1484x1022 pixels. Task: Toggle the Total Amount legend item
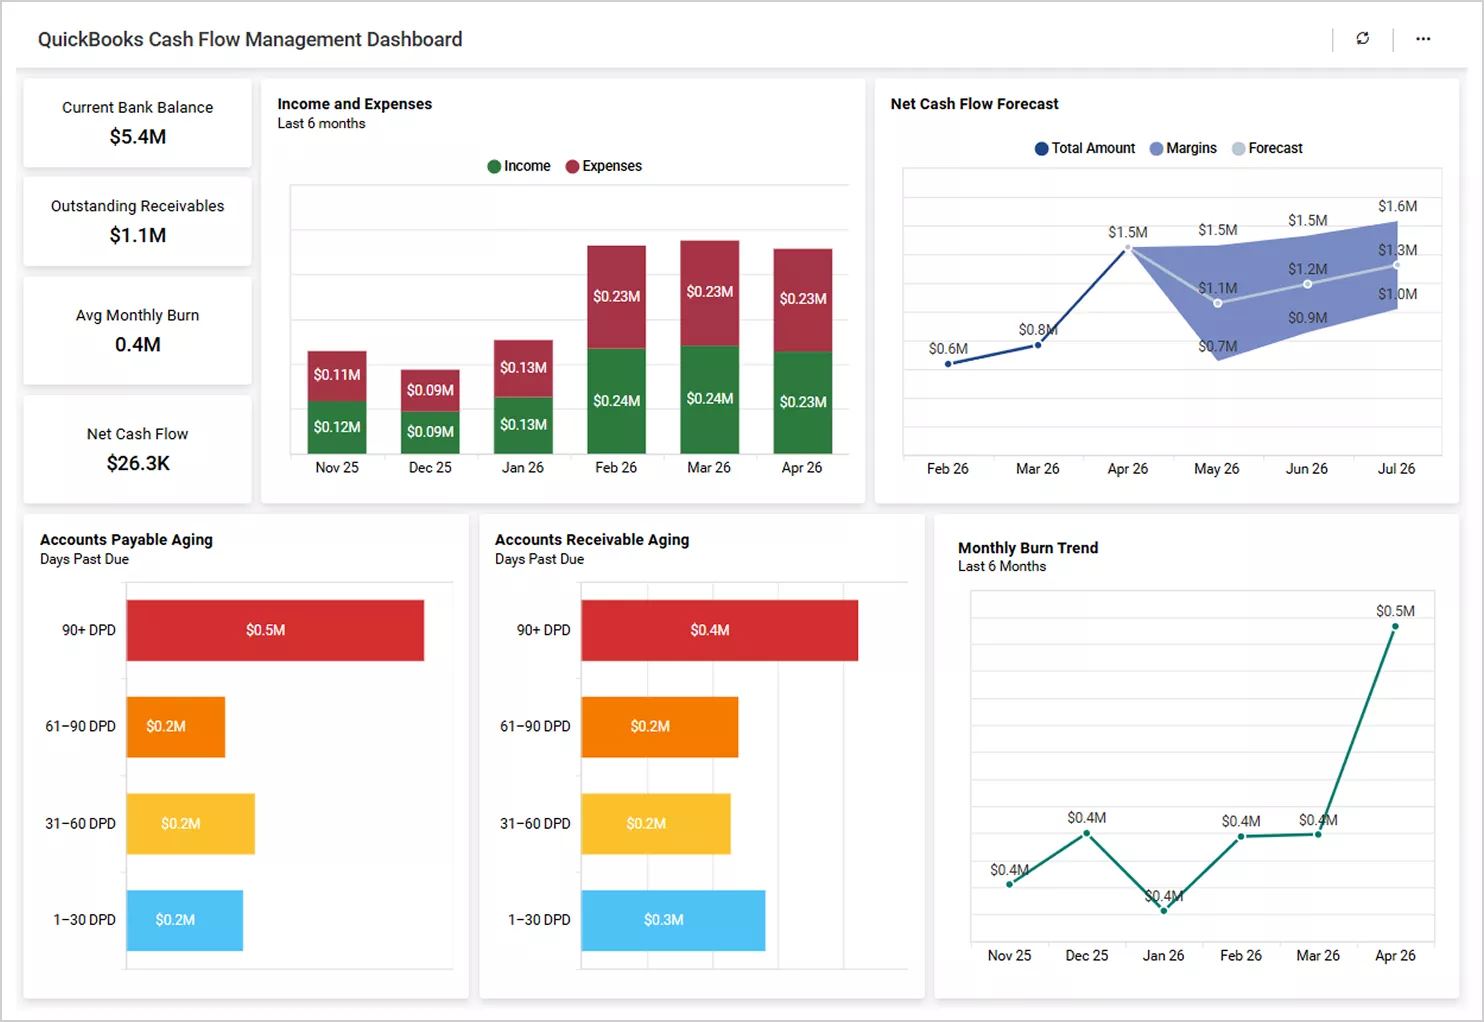[x=1085, y=148]
